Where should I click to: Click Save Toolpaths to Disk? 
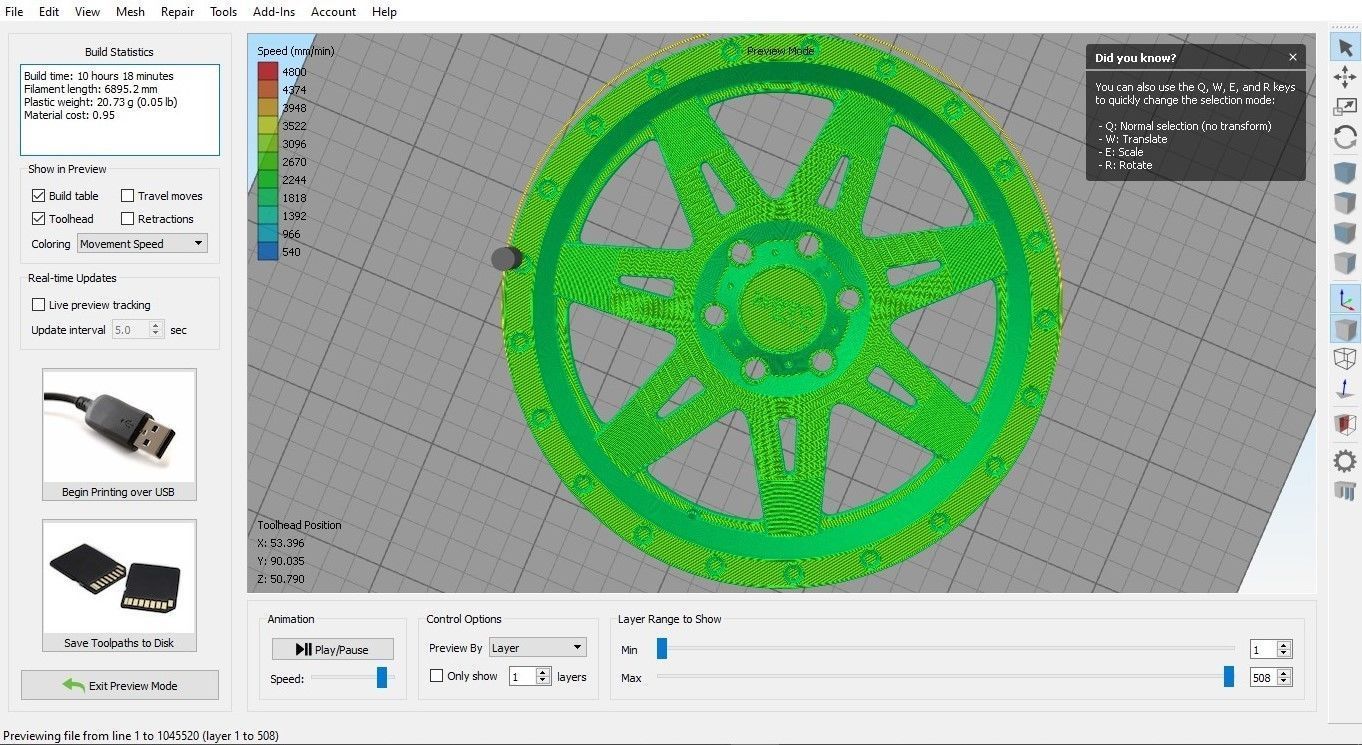(x=119, y=643)
